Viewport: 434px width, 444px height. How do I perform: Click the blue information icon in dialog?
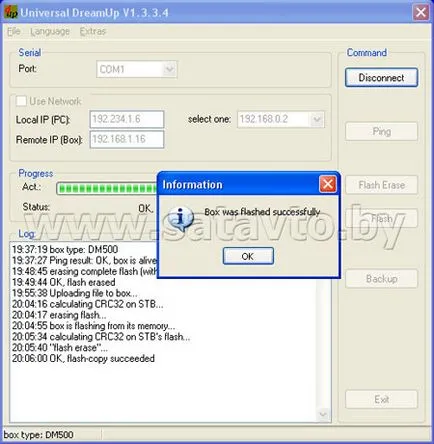point(180,218)
